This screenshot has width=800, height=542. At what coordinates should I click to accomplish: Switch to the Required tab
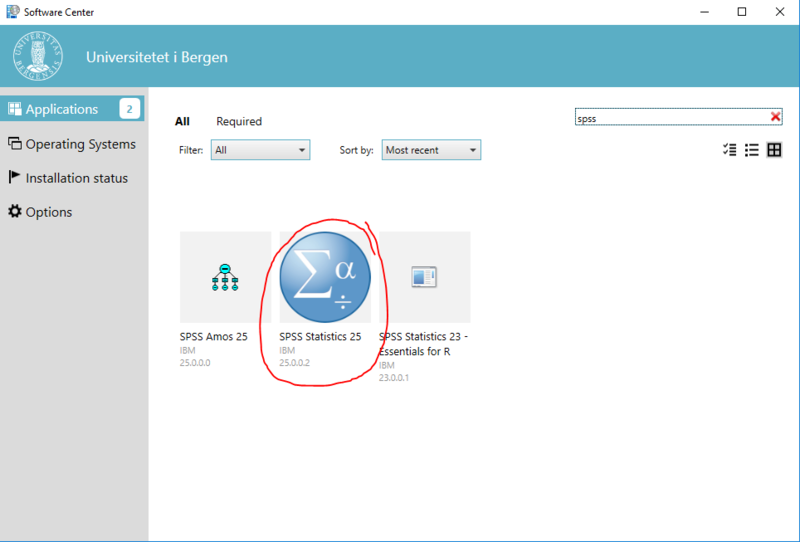pos(239,121)
